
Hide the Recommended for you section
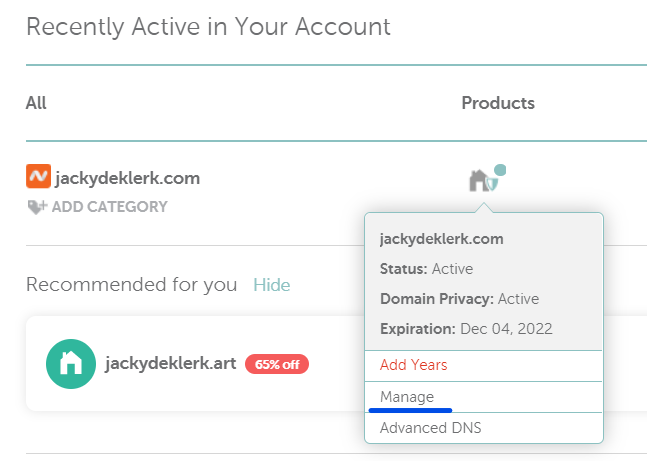click(272, 285)
